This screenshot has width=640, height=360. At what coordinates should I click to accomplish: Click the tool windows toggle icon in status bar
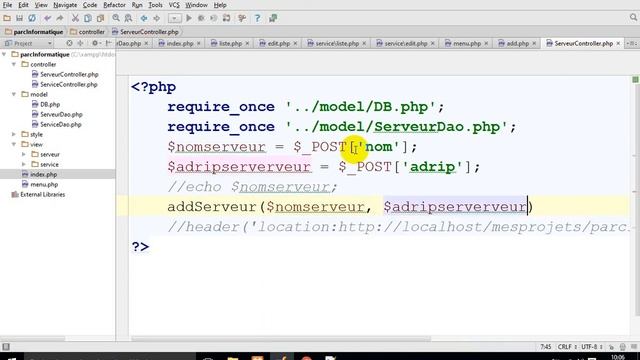[x=6, y=347]
